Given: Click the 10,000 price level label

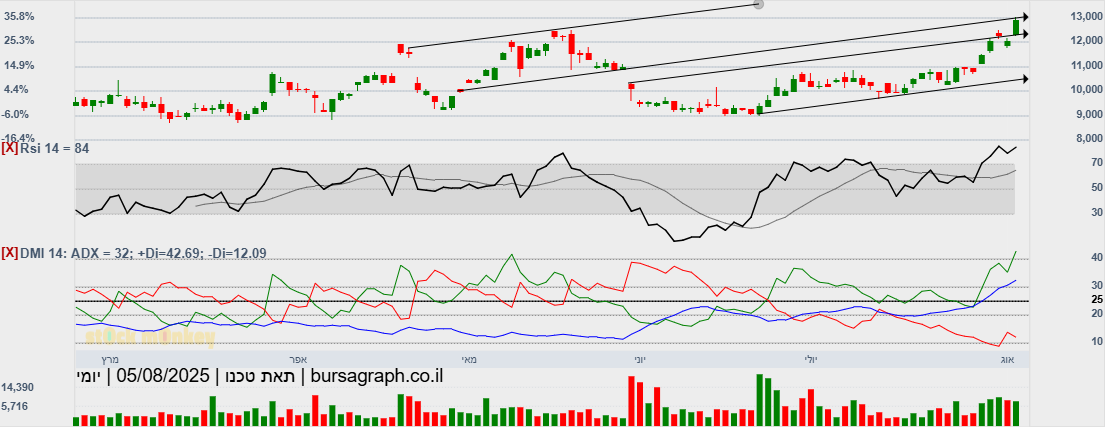Looking at the screenshot, I should [1086, 89].
